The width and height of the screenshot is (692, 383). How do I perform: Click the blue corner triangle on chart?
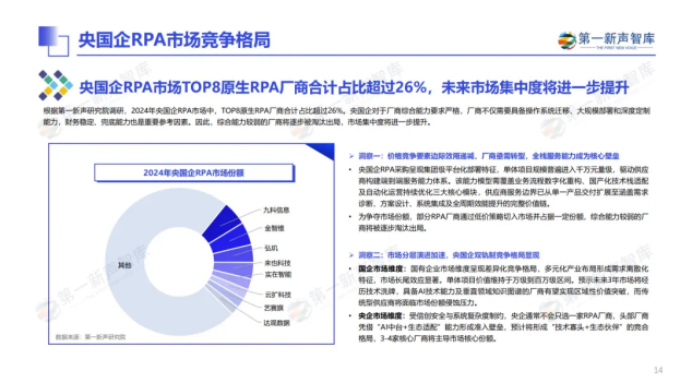coord(321,152)
